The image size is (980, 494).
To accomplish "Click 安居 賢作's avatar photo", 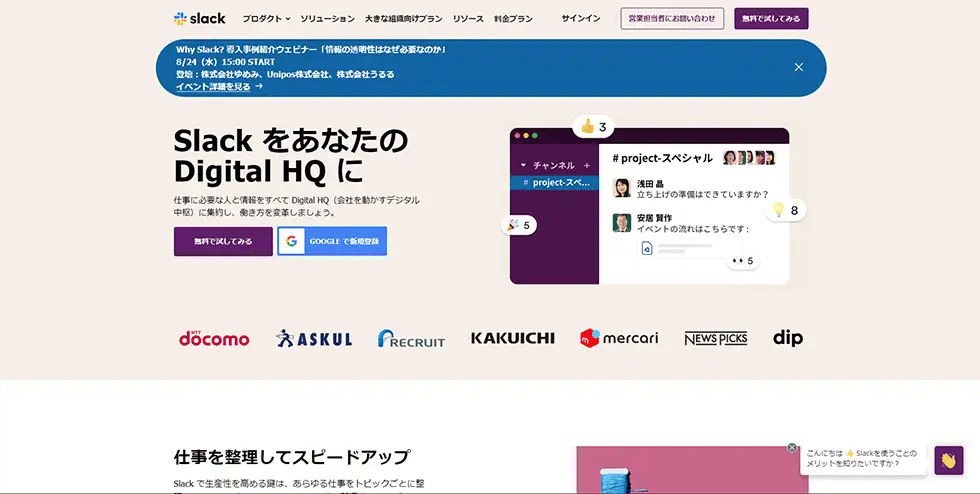I will tap(622, 223).
